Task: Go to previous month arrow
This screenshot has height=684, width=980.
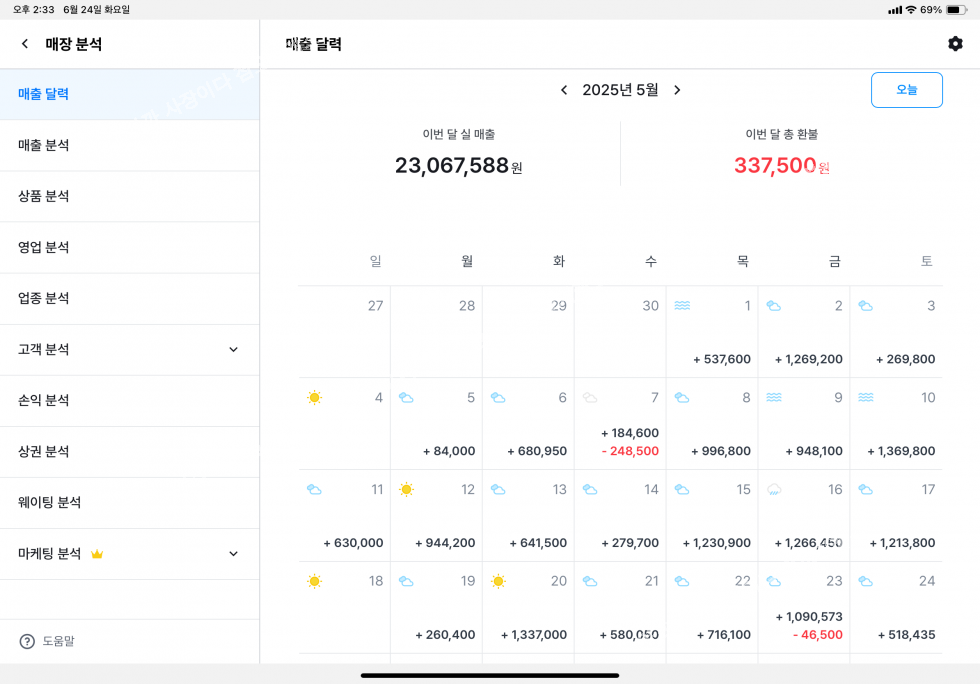Action: coord(564,90)
